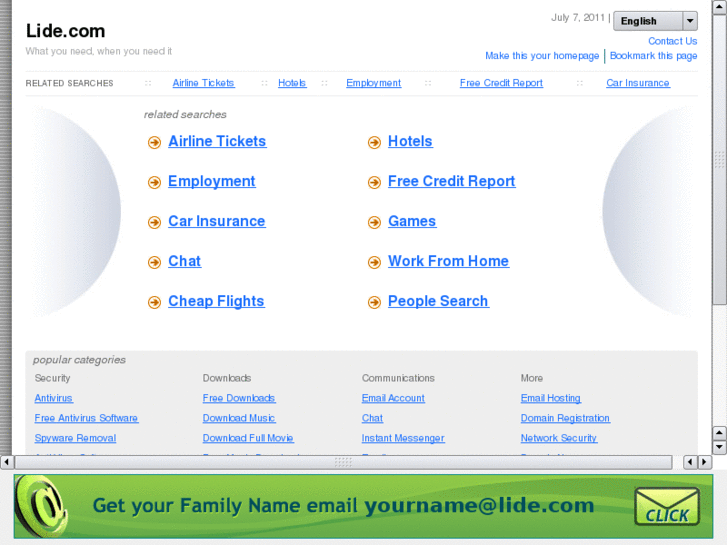Viewport: 727px width, 545px height.
Task: Click the horizontal scrollbar left arrow at far left
Action: pos(6,462)
